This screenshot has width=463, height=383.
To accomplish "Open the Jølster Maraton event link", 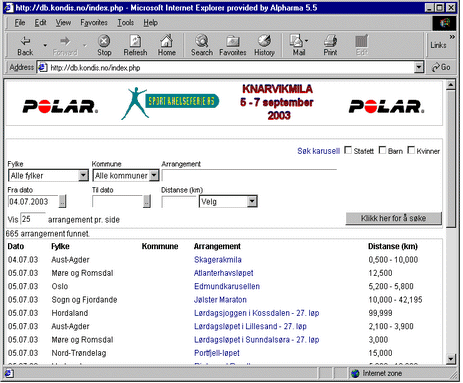I will pyautogui.click(x=220, y=300).
